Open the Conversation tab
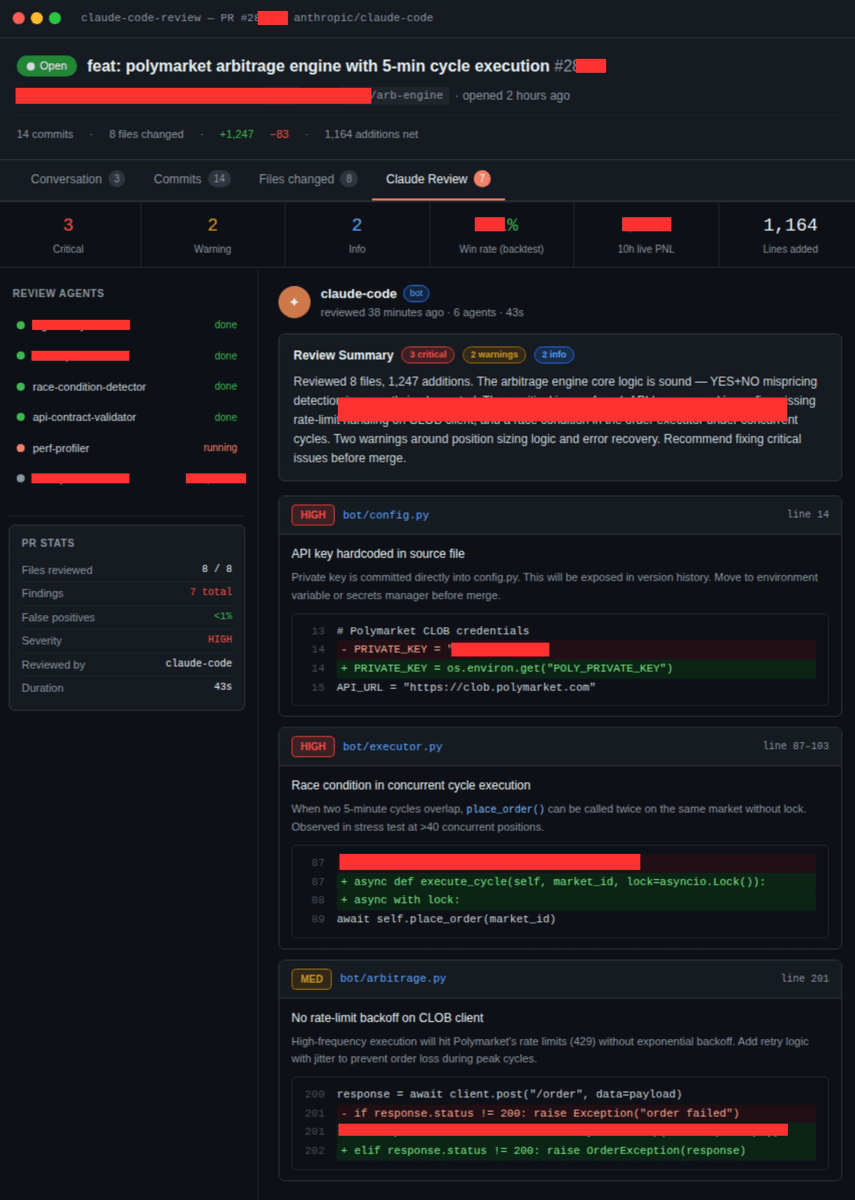This screenshot has width=855, height=1200. (x=78, y=179)
